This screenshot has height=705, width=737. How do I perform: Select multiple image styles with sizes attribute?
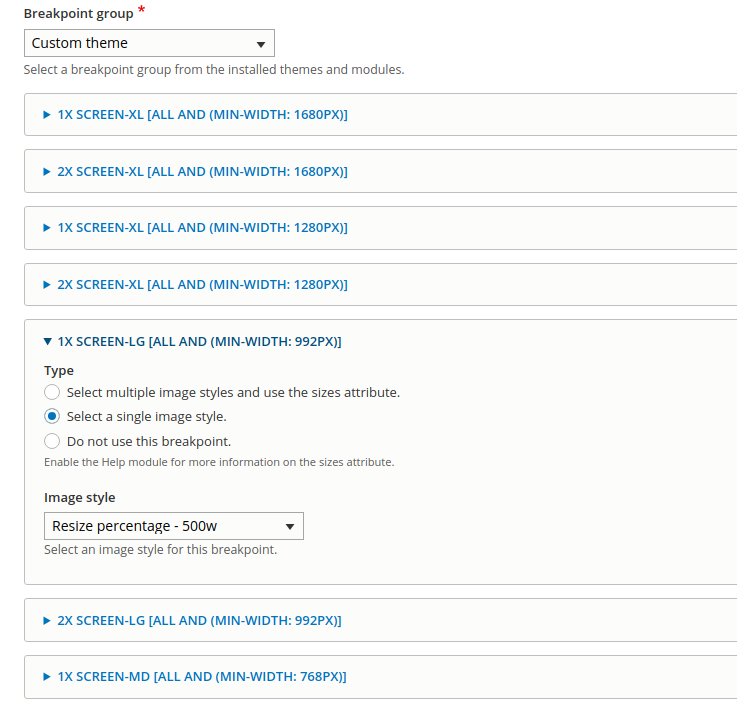pyautogui.click(x=52, y=392)
